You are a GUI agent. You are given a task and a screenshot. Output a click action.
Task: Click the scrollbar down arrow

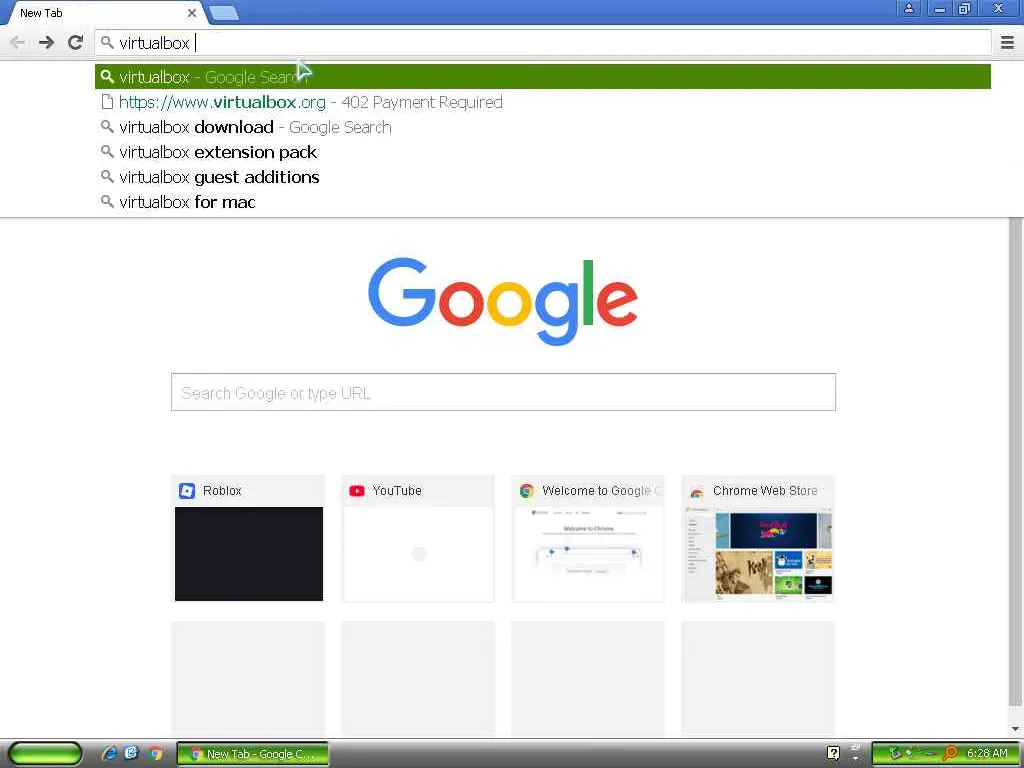click(1016, 728)
